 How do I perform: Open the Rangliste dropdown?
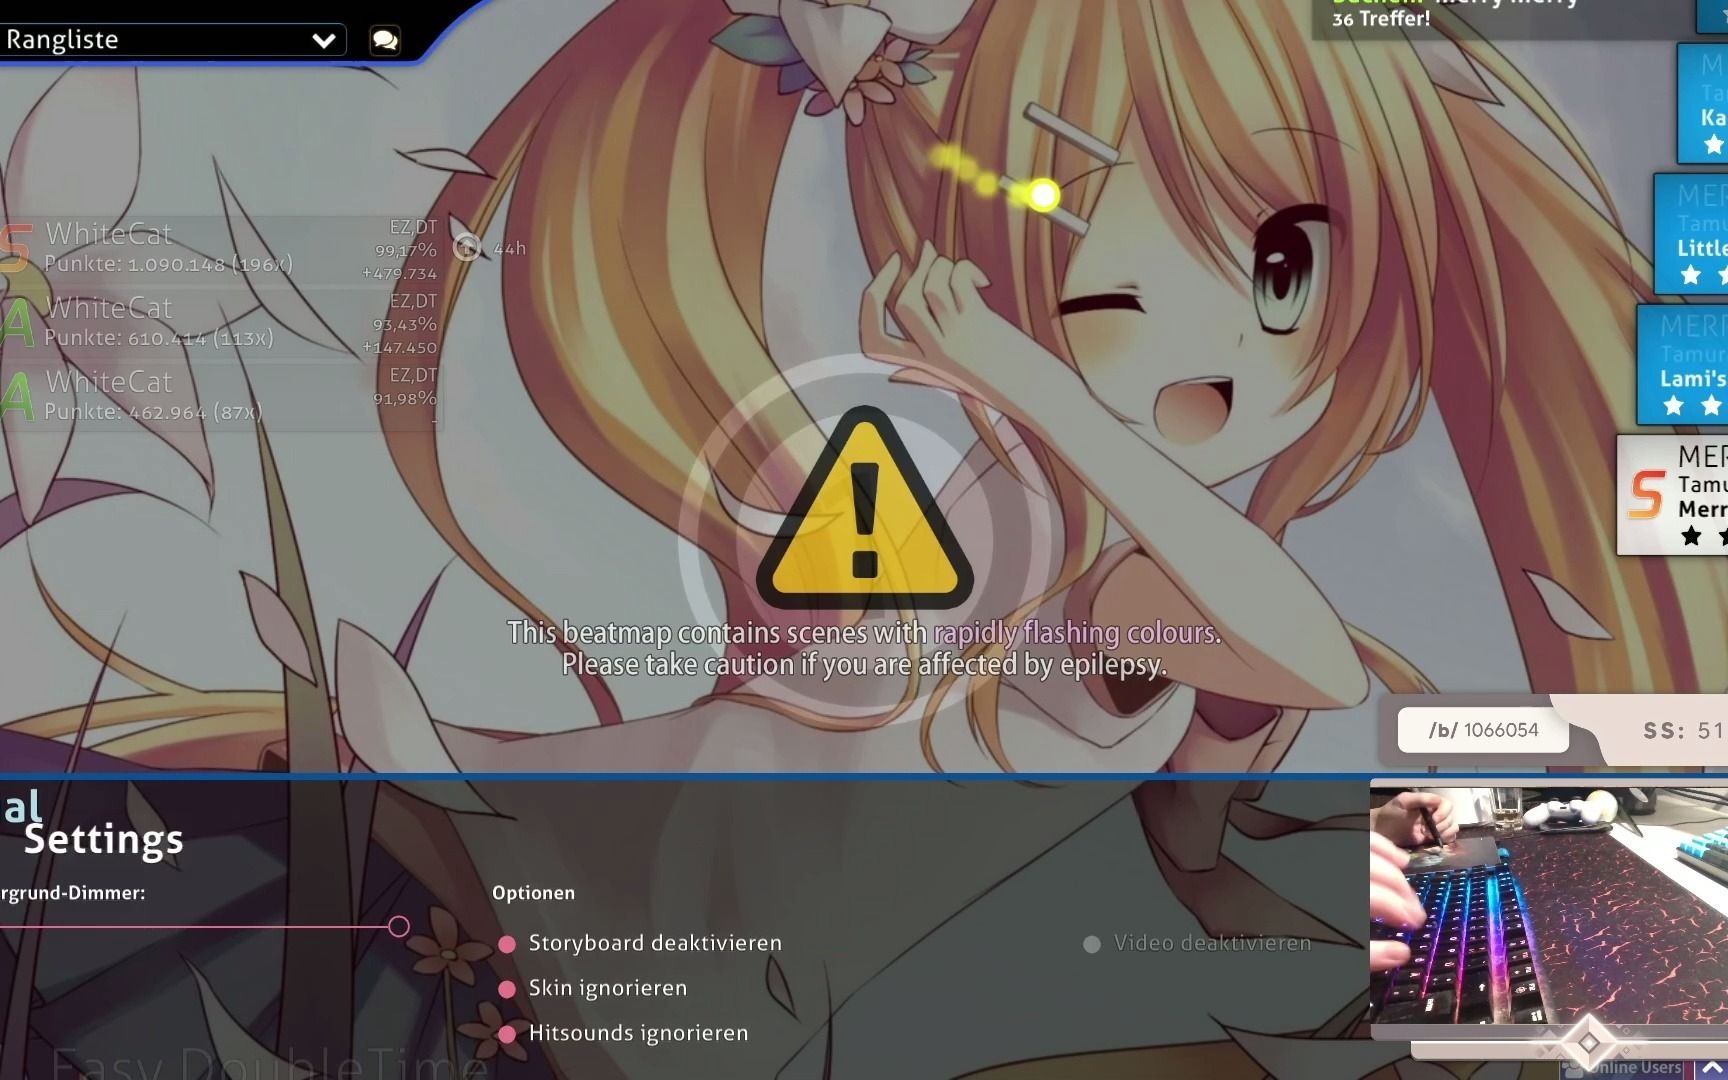[x=322, y=40]
